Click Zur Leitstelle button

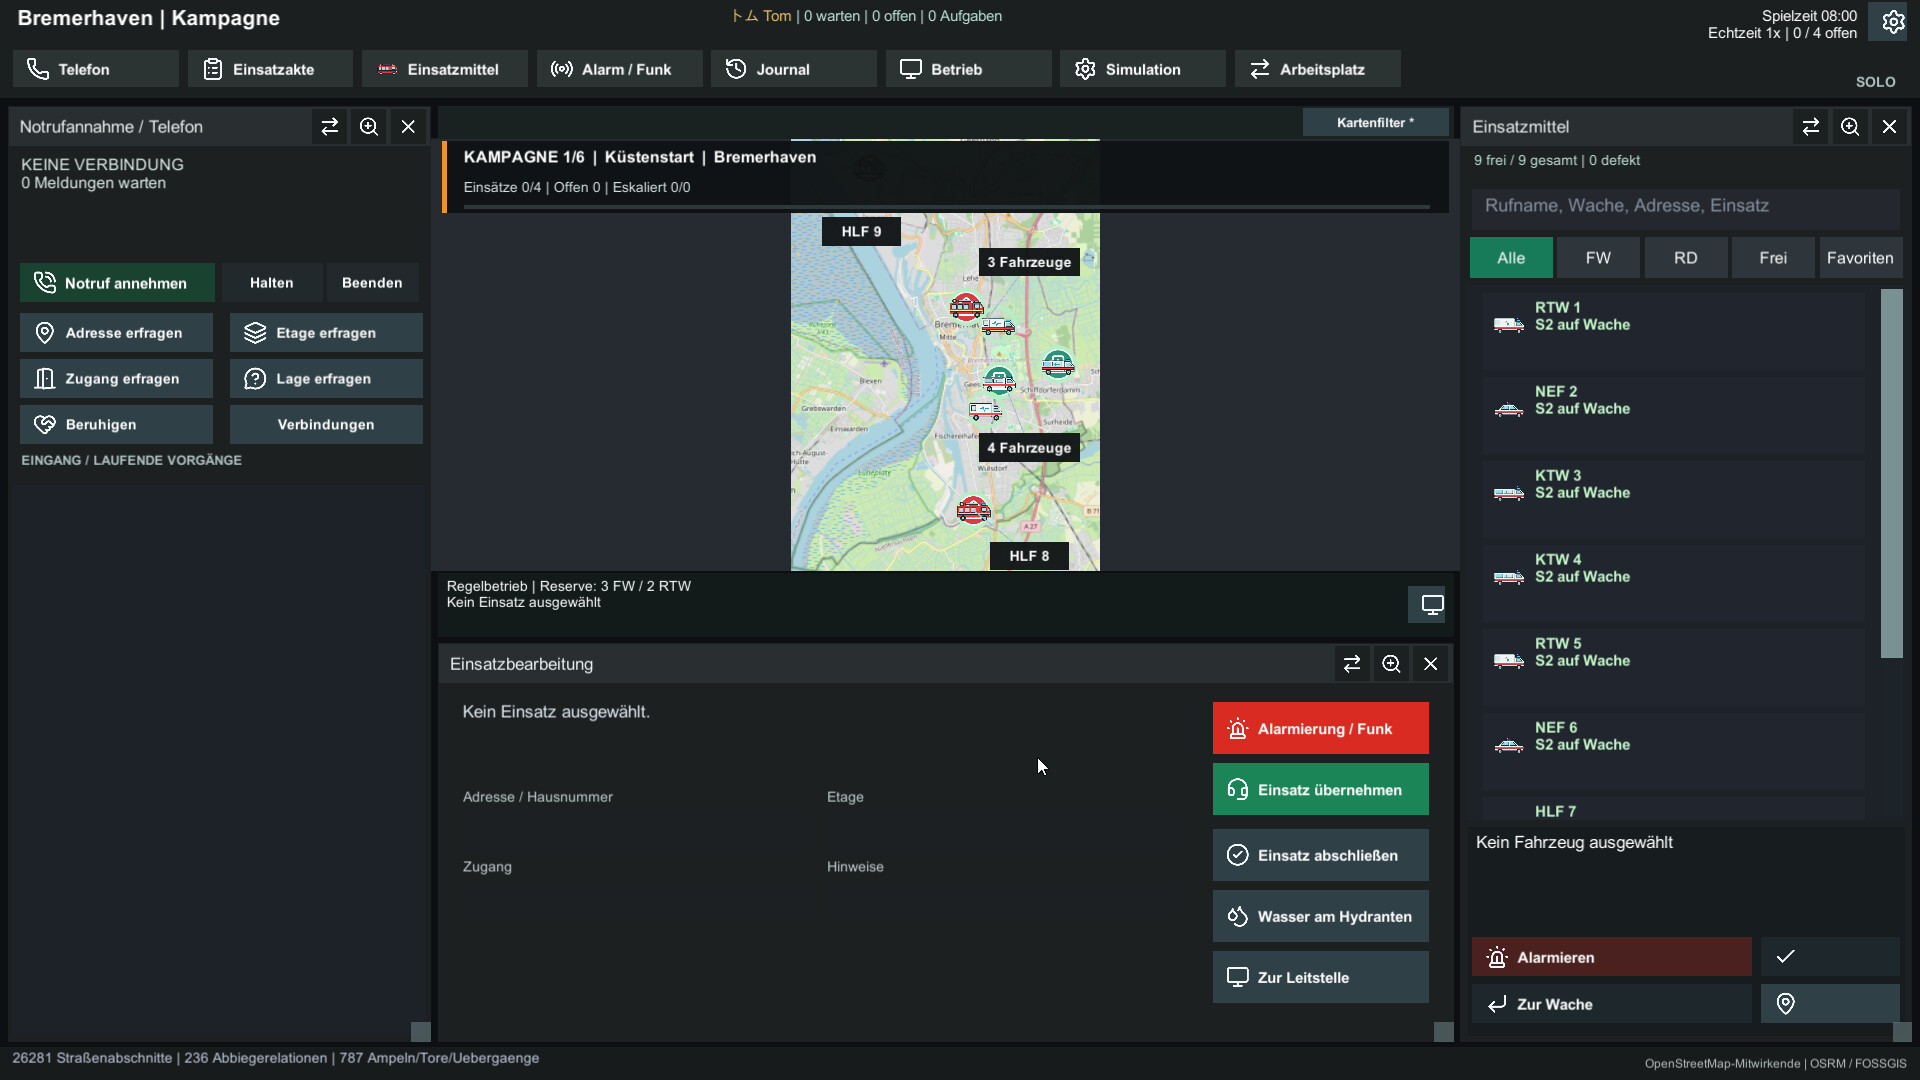coord(1320,977)
